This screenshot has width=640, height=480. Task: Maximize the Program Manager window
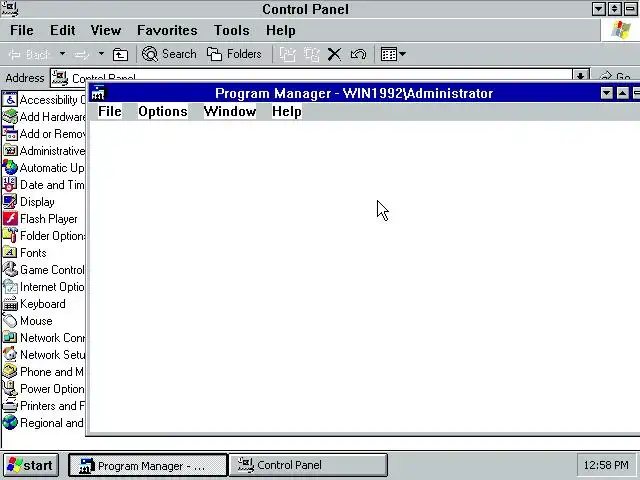[622, 93]
